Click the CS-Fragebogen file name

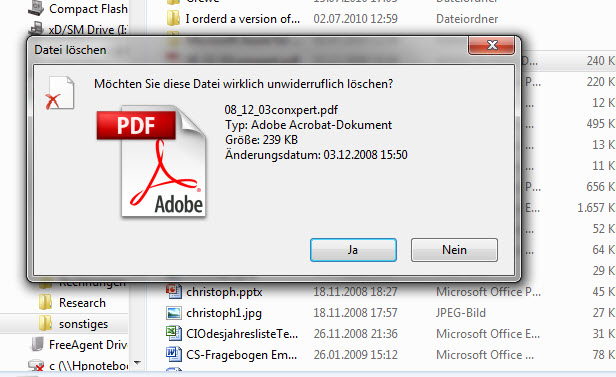242,355
